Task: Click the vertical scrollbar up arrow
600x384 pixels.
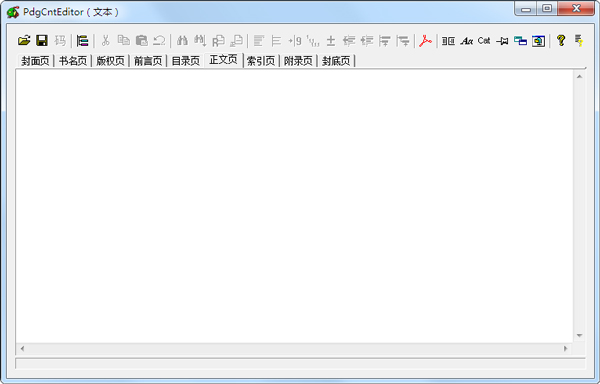Action: 579,76
